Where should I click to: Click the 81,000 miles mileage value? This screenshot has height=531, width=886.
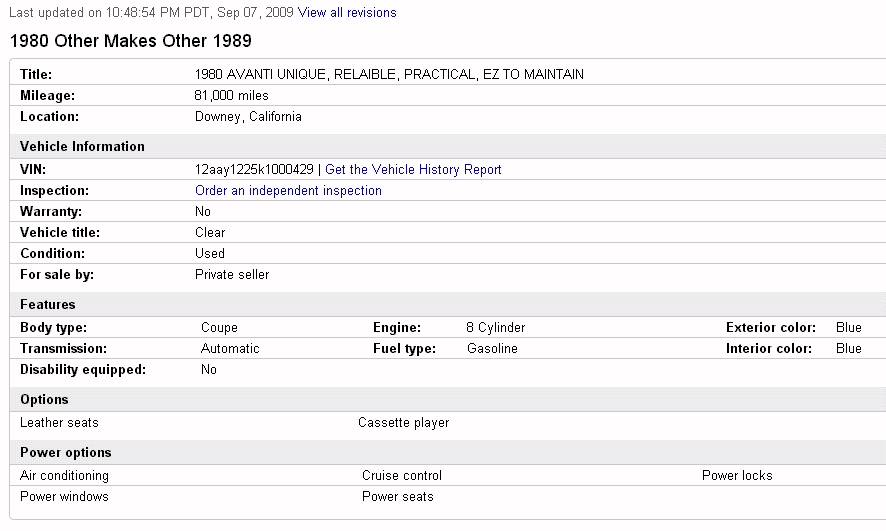[x=231, y=96]
